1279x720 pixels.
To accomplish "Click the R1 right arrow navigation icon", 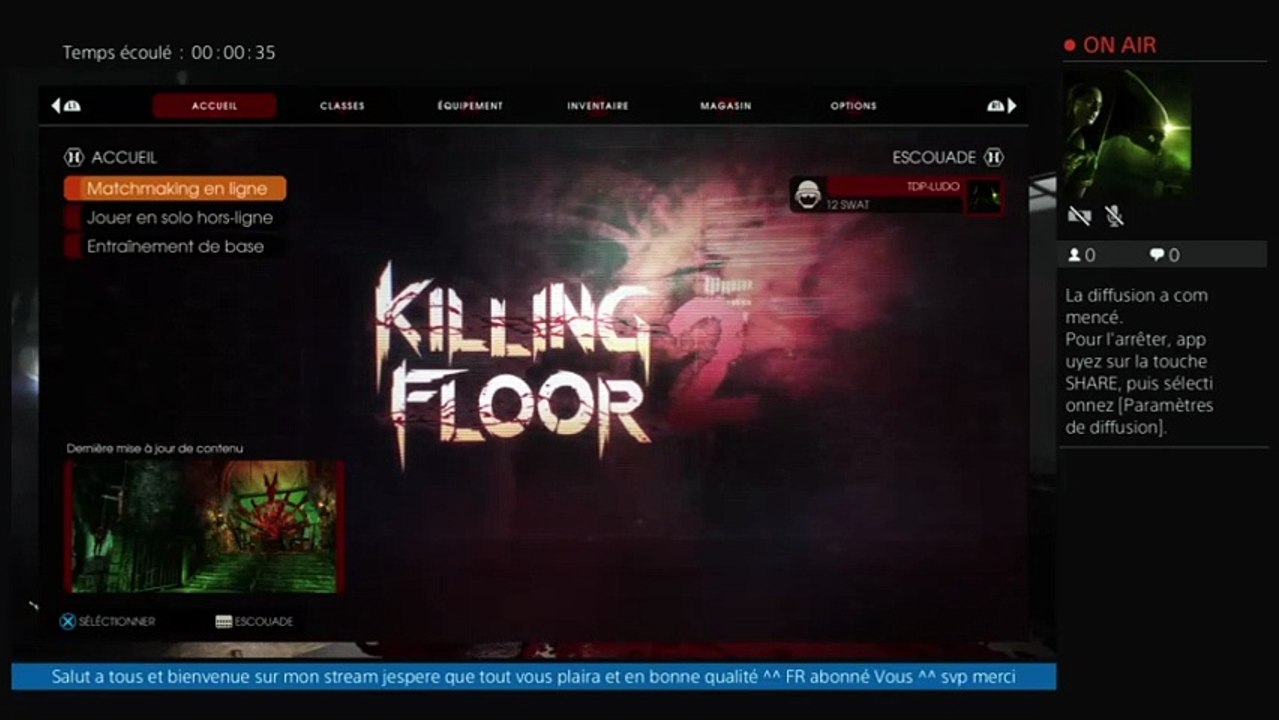I will (x=1002, y=105).
